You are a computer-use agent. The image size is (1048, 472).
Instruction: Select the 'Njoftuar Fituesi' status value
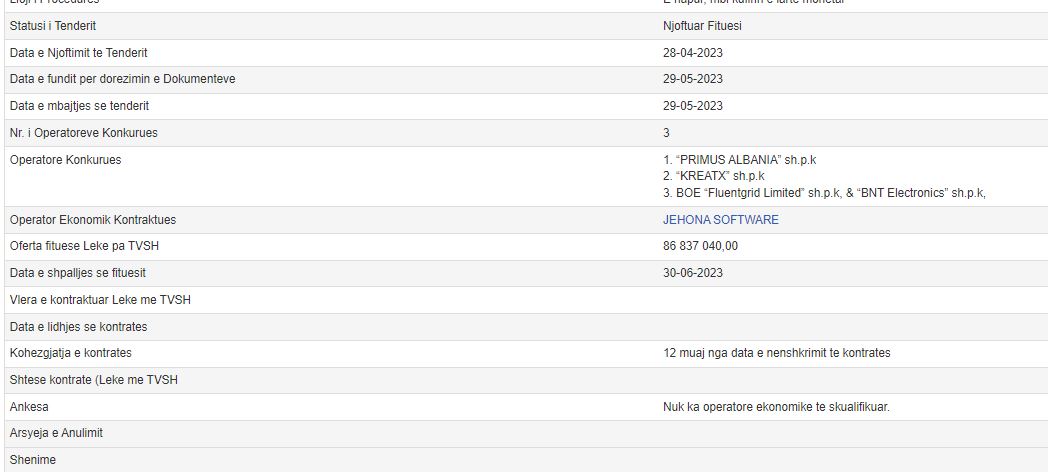coord(702,26)
